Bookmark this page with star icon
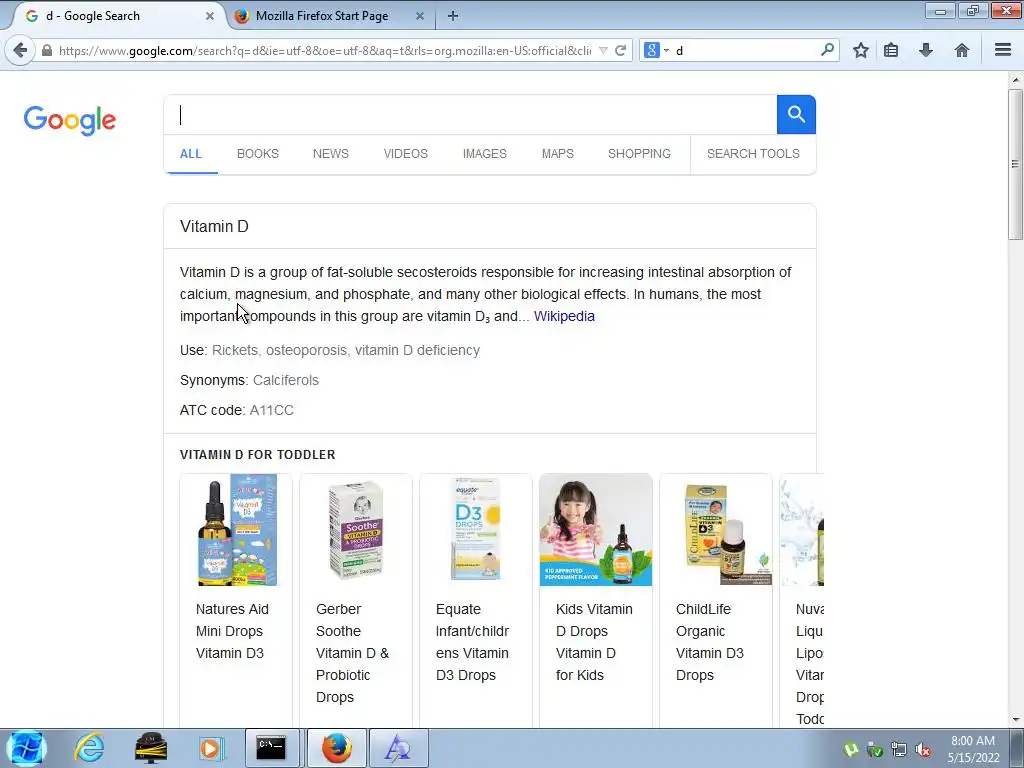 pos(861,50)
